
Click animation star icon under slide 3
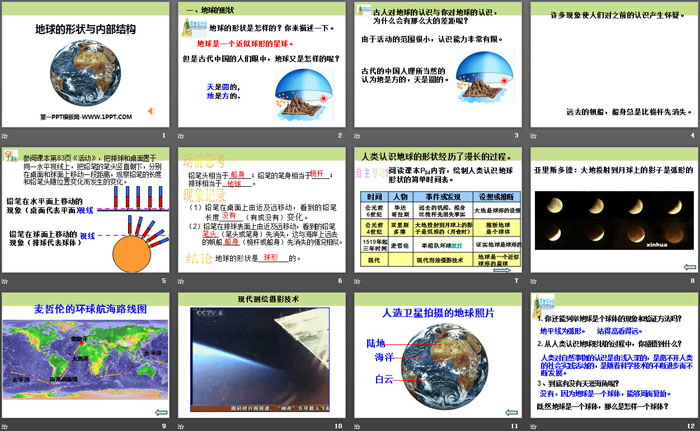(x=357, y=136)
